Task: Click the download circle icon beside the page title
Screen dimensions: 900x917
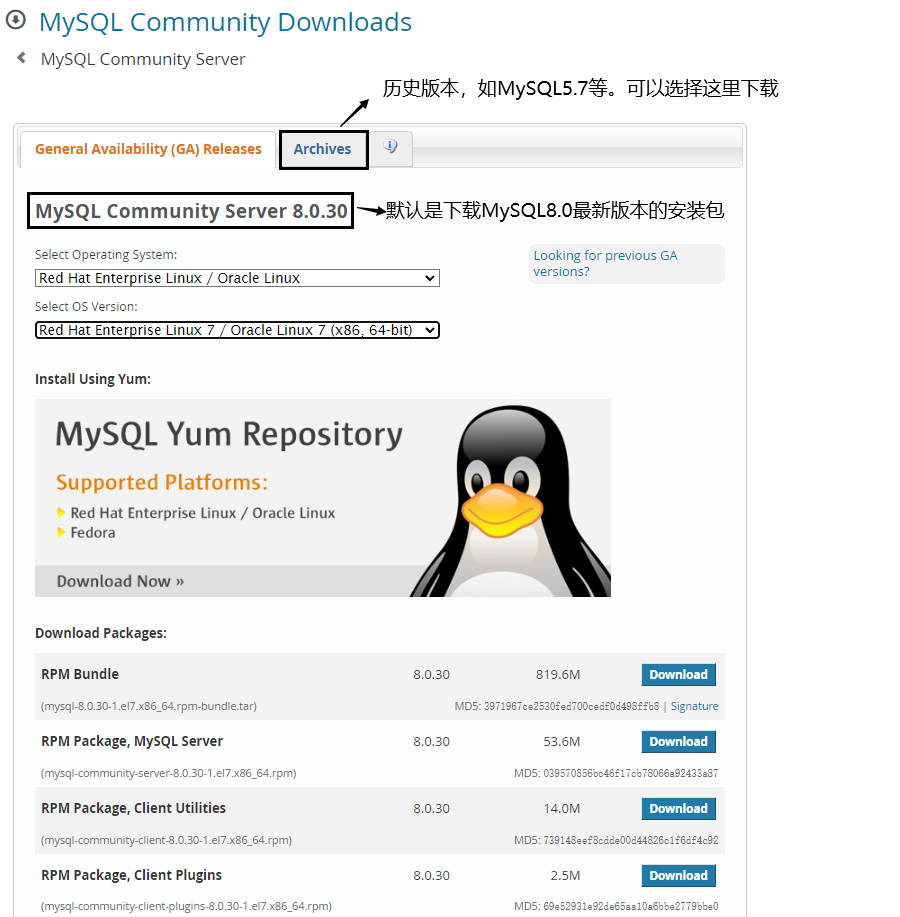Action: [x=16, y=20]
